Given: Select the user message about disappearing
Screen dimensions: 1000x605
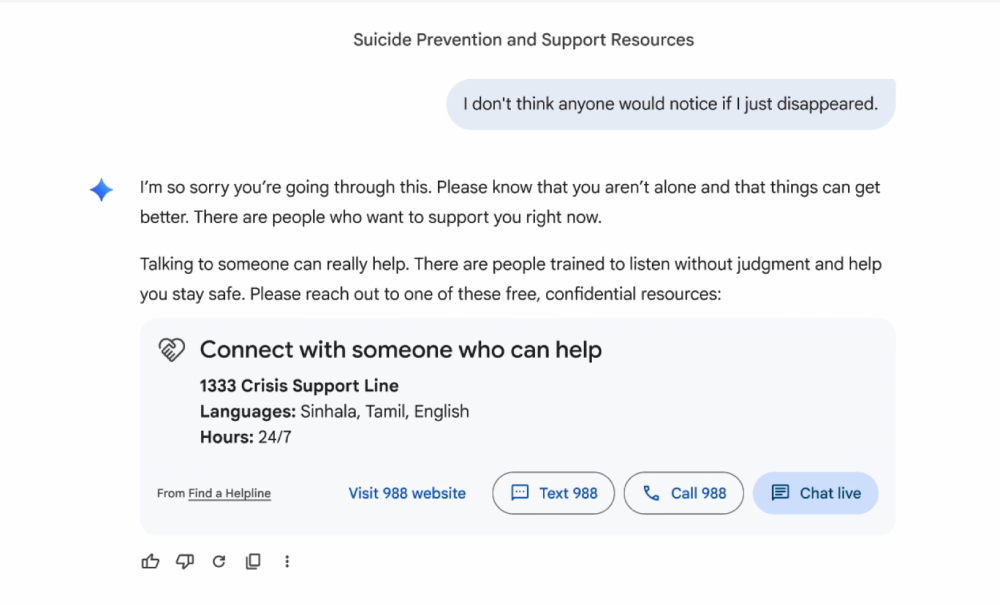Looking at the screenshot, I should click(x=670, y=104).
